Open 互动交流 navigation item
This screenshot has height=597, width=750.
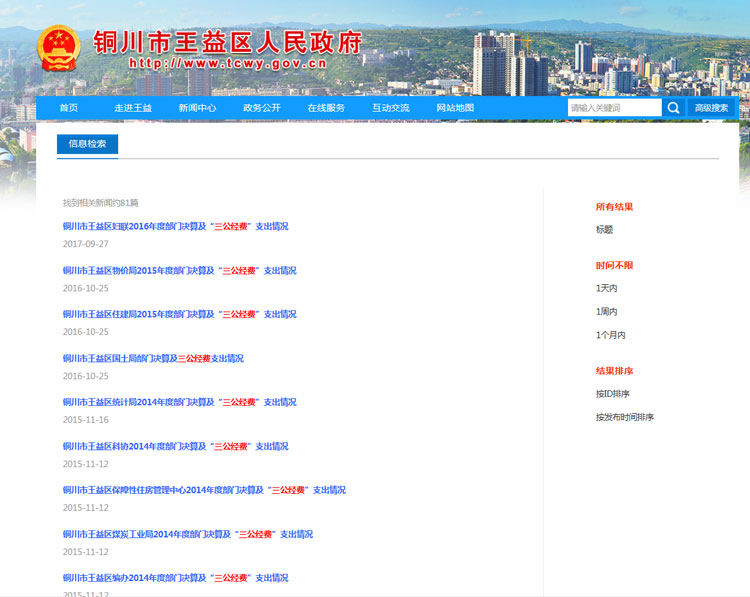click(390, 108)
